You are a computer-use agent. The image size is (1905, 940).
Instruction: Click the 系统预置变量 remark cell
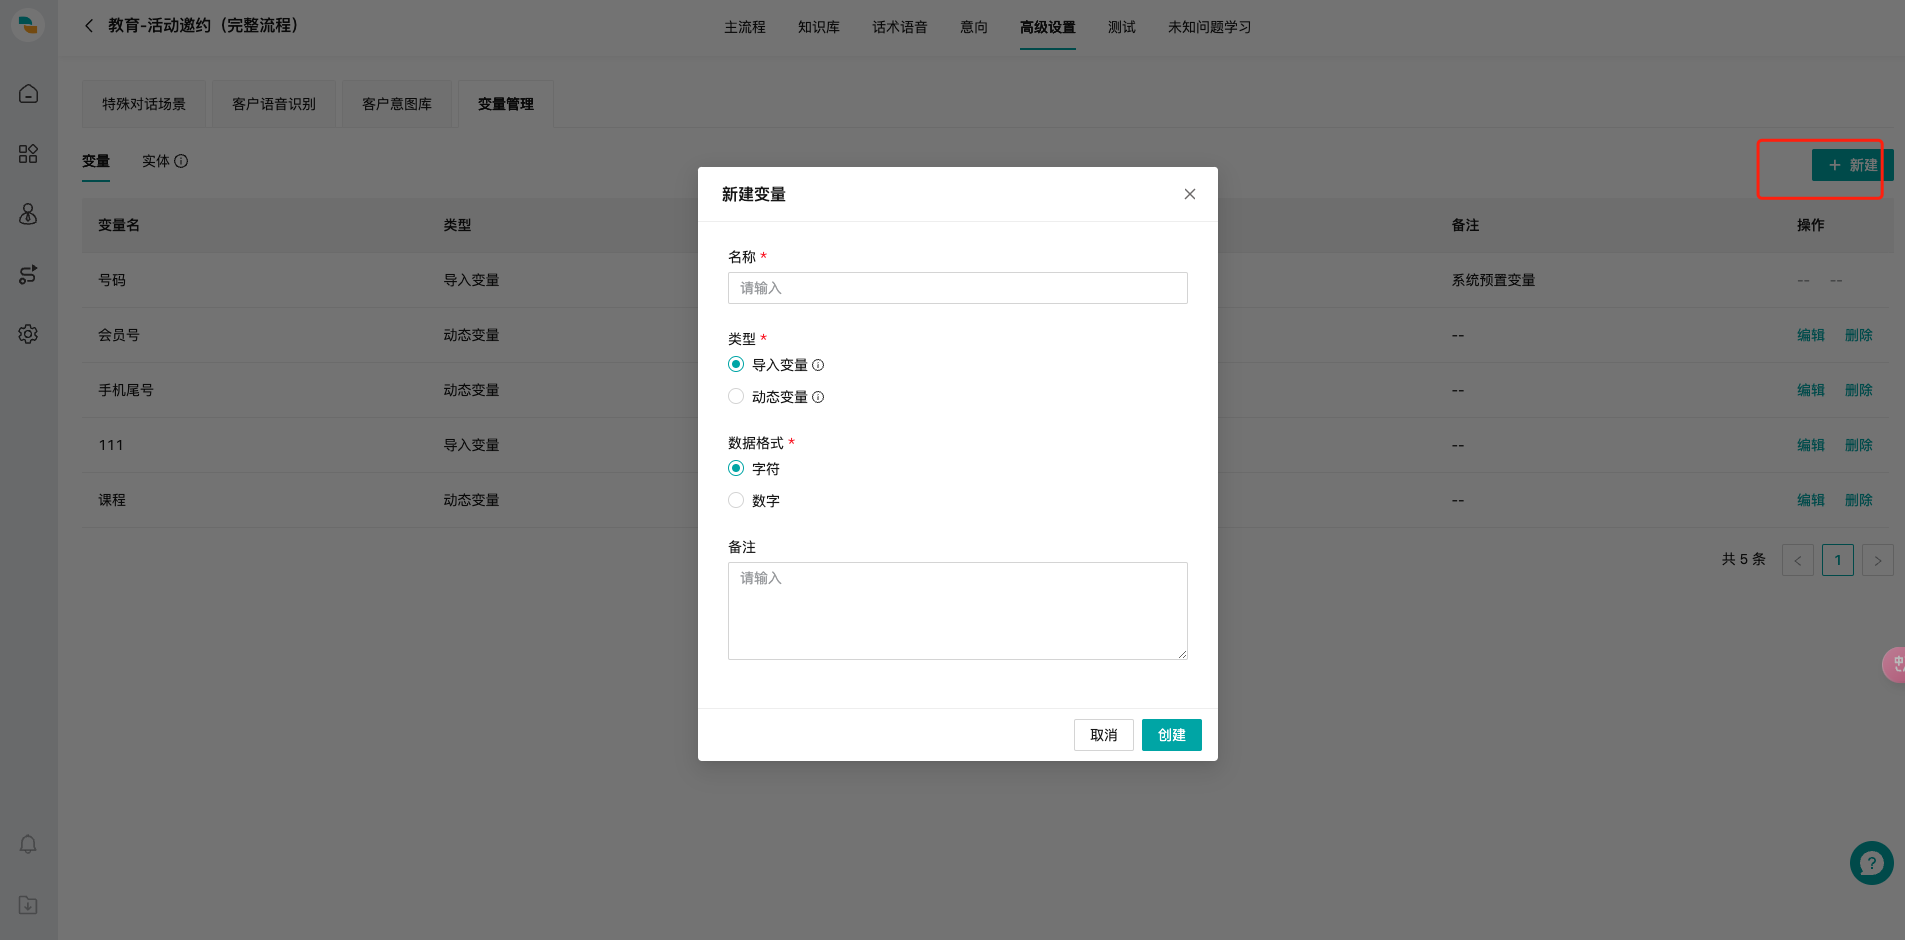click(1493, 280)
